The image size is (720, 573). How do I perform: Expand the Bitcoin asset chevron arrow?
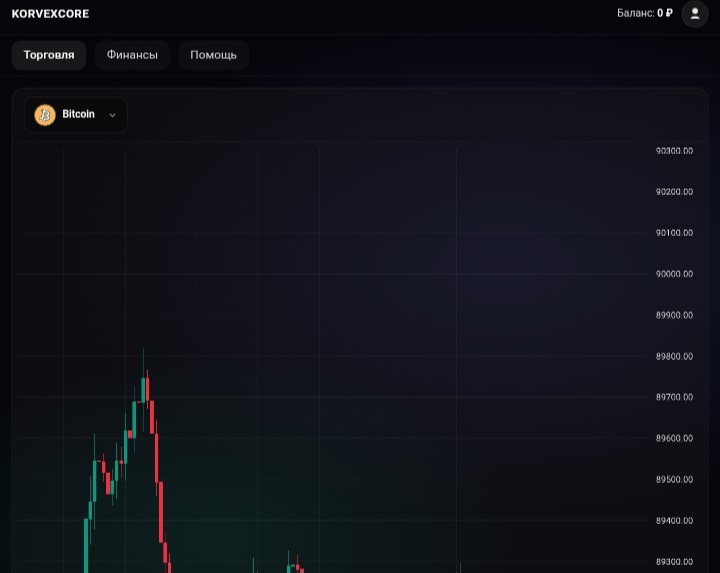(x=112, y=115)
